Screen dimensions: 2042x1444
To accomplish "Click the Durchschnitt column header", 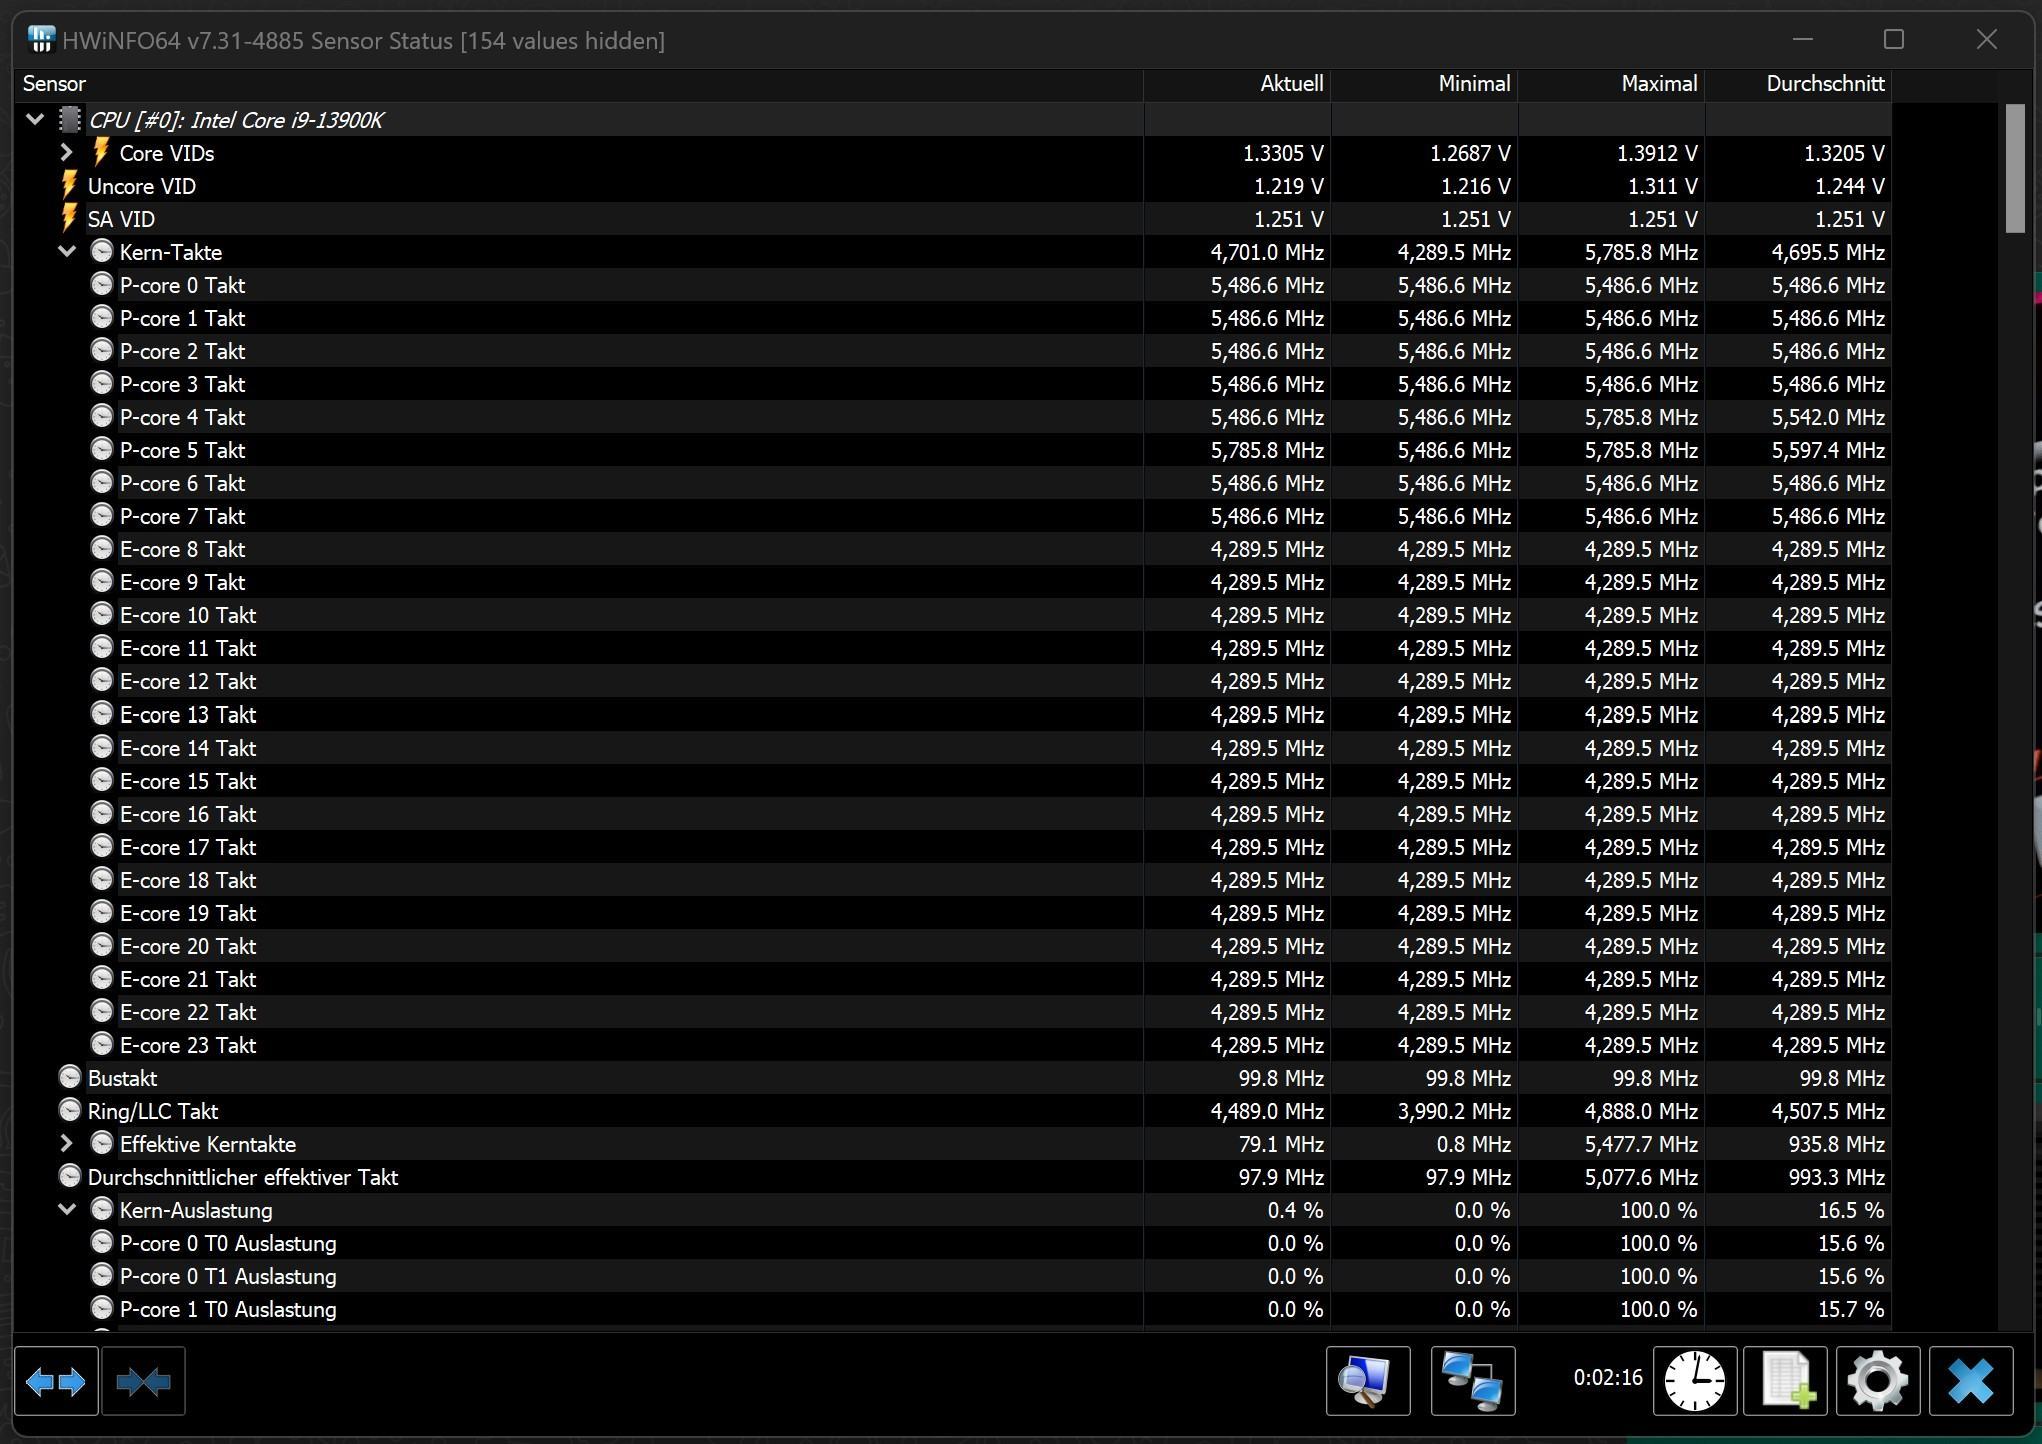I will click(x=1824, y=84).
